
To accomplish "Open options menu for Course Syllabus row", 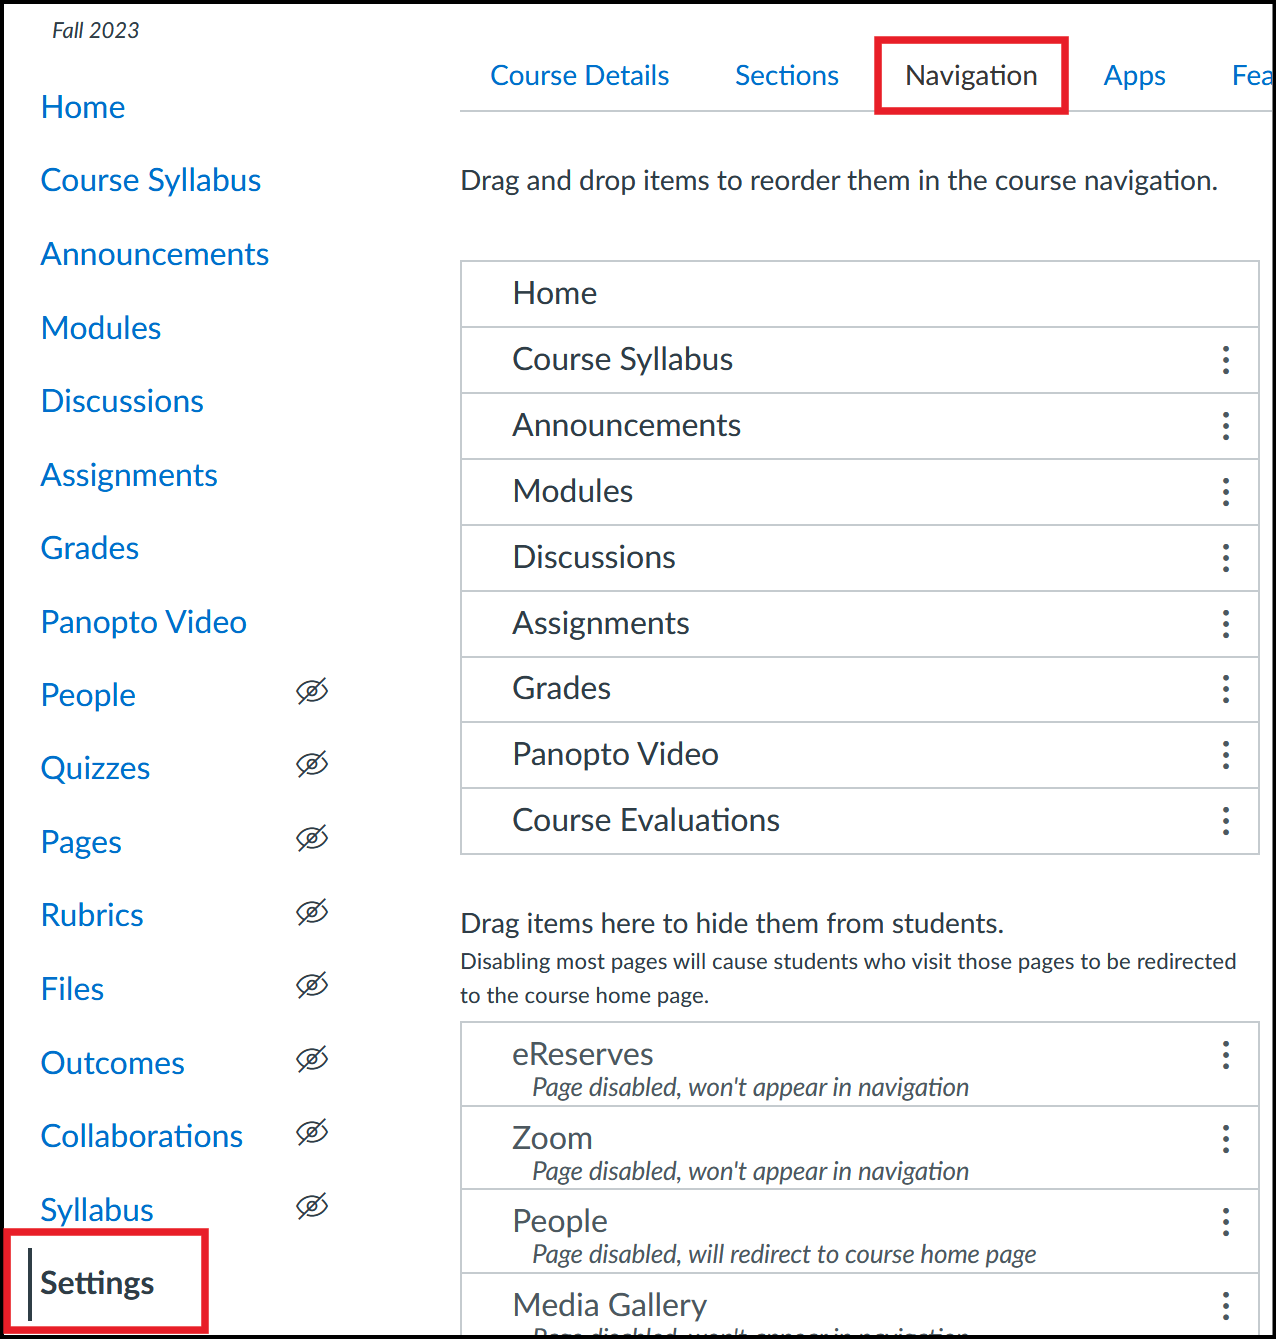I will pos(1225,360).
